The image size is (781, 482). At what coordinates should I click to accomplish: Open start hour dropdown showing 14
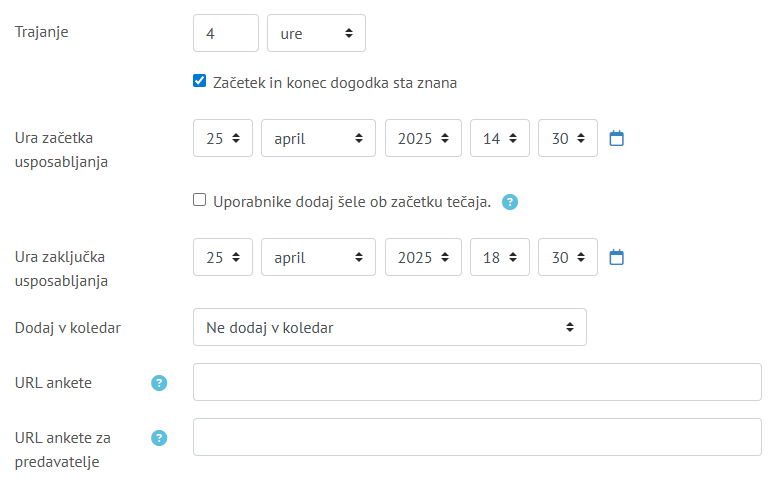click(499, 138)
